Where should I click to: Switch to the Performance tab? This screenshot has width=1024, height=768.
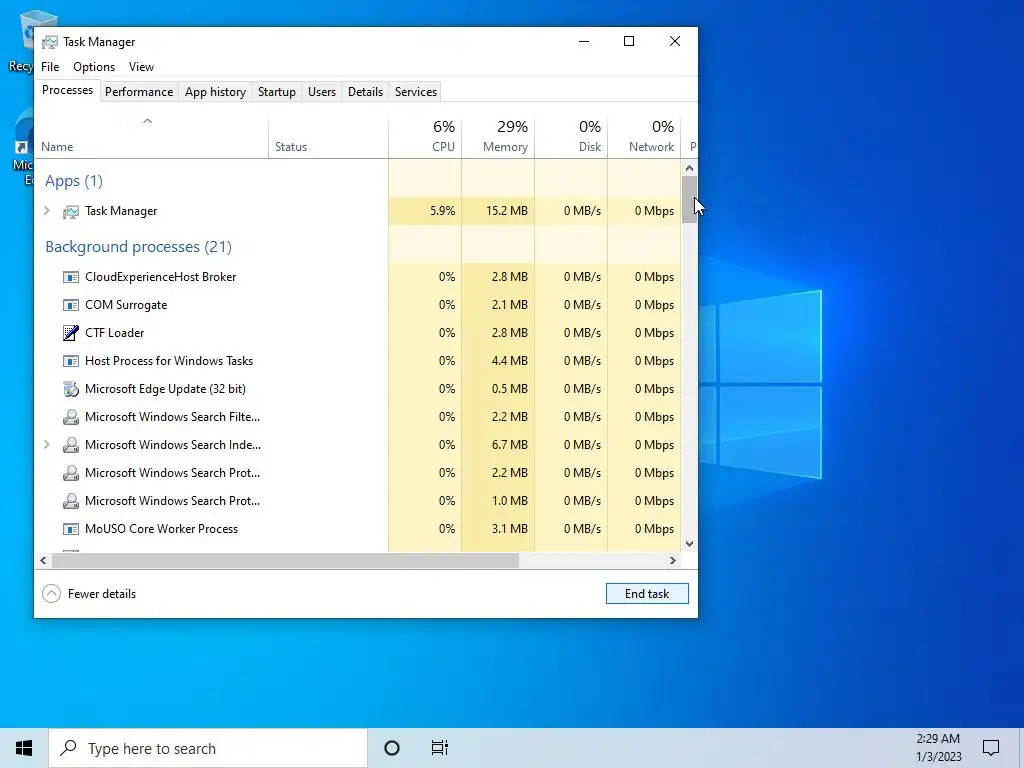point(139,92)
